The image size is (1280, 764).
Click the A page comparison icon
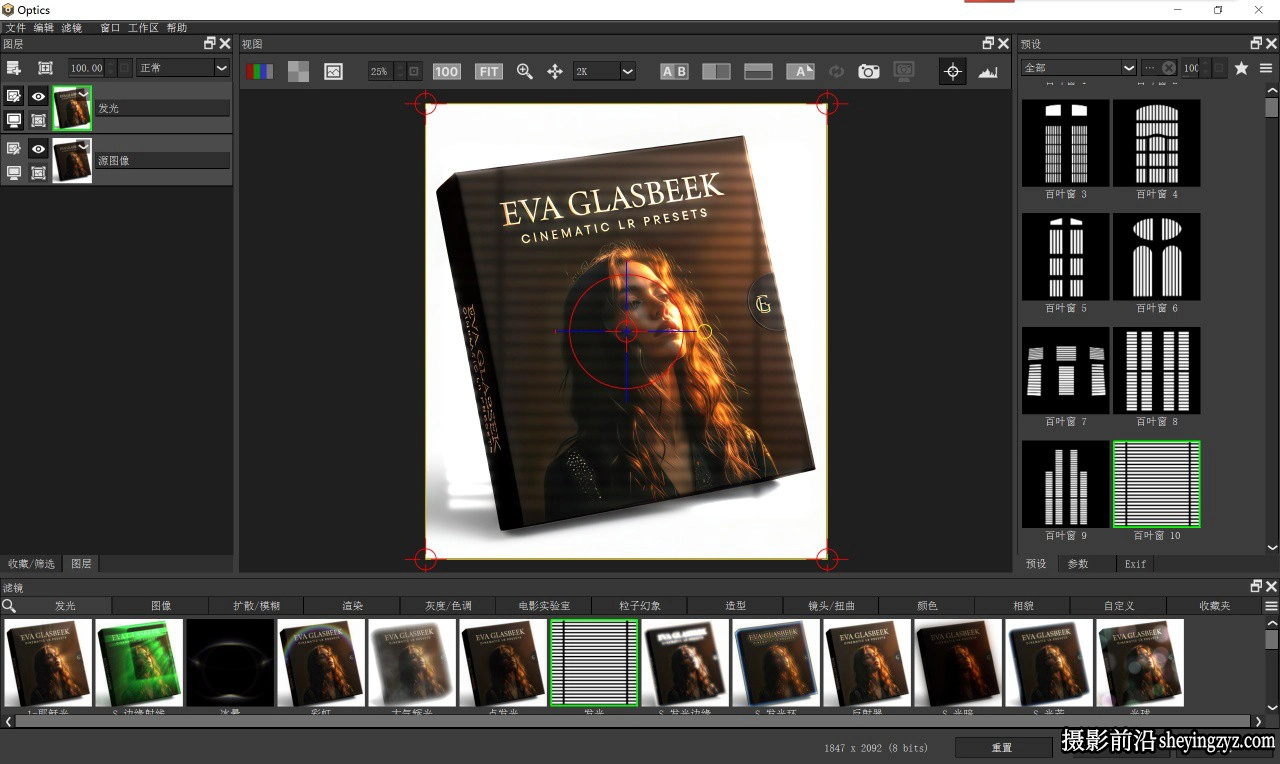800,71
